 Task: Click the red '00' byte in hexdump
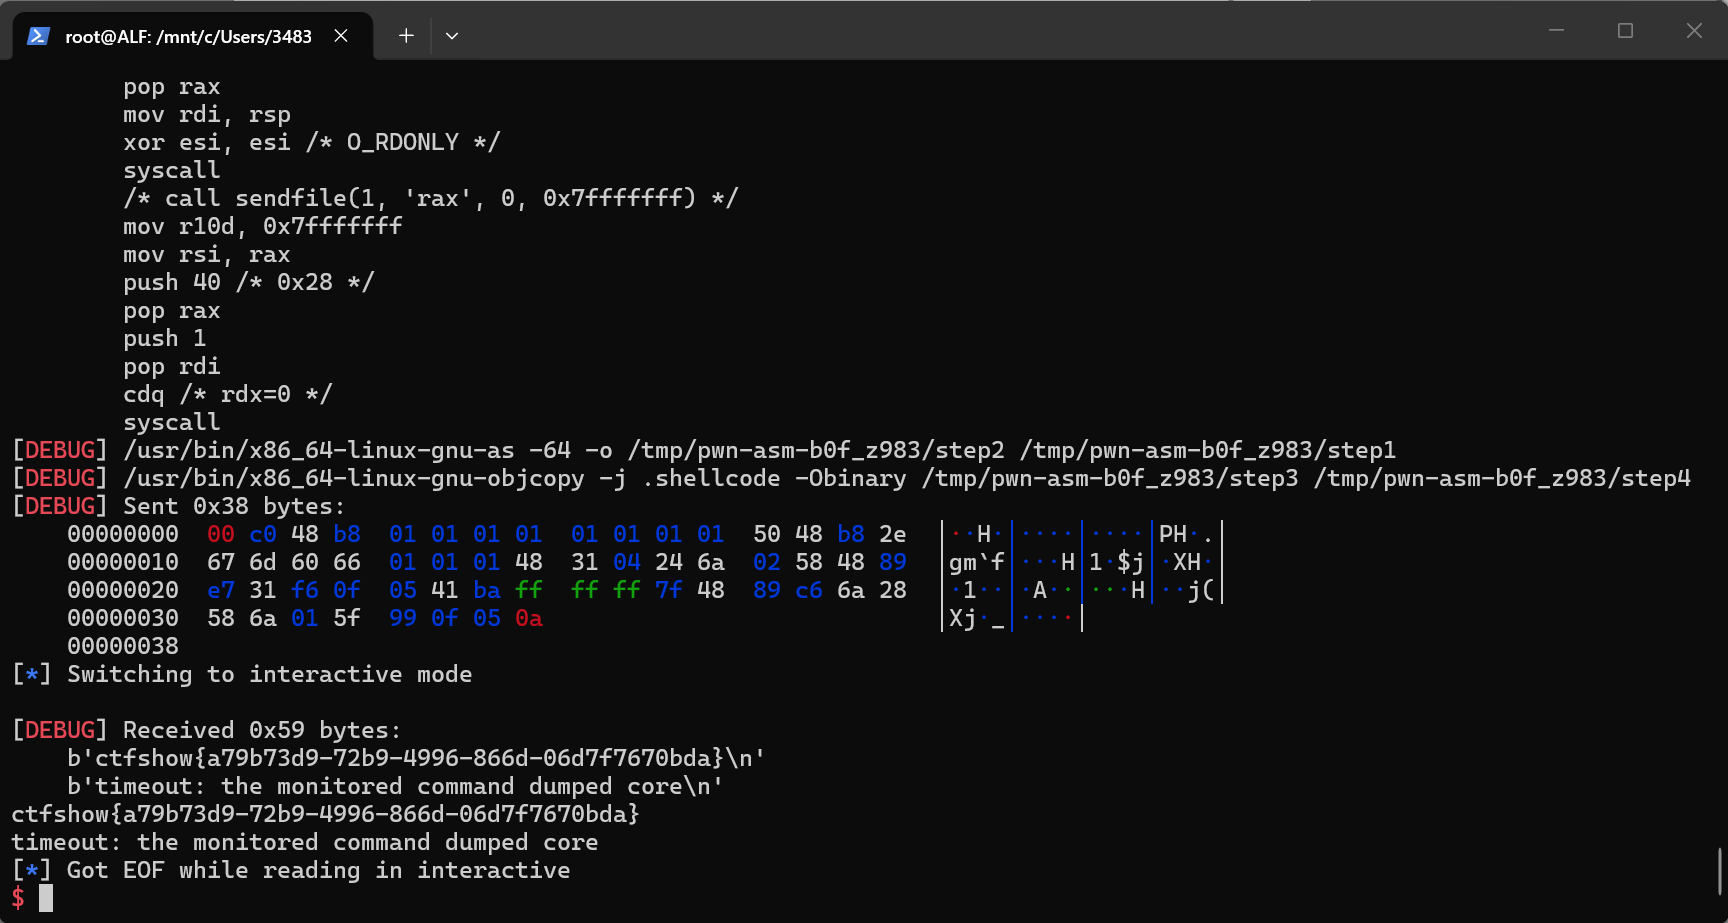click(221, 534)
